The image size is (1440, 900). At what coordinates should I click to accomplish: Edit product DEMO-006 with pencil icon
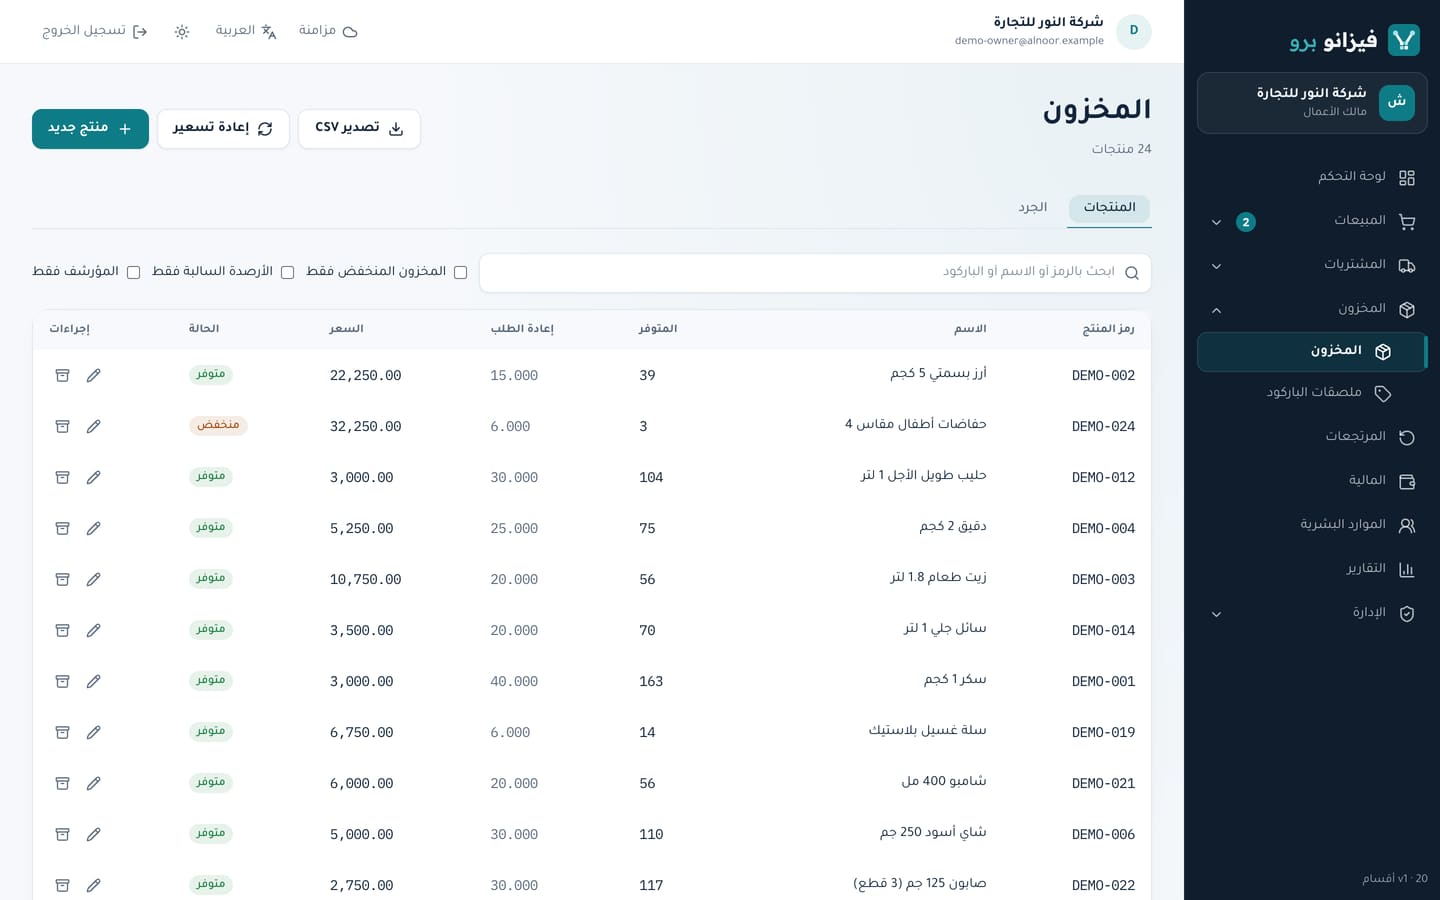point(94,834)
